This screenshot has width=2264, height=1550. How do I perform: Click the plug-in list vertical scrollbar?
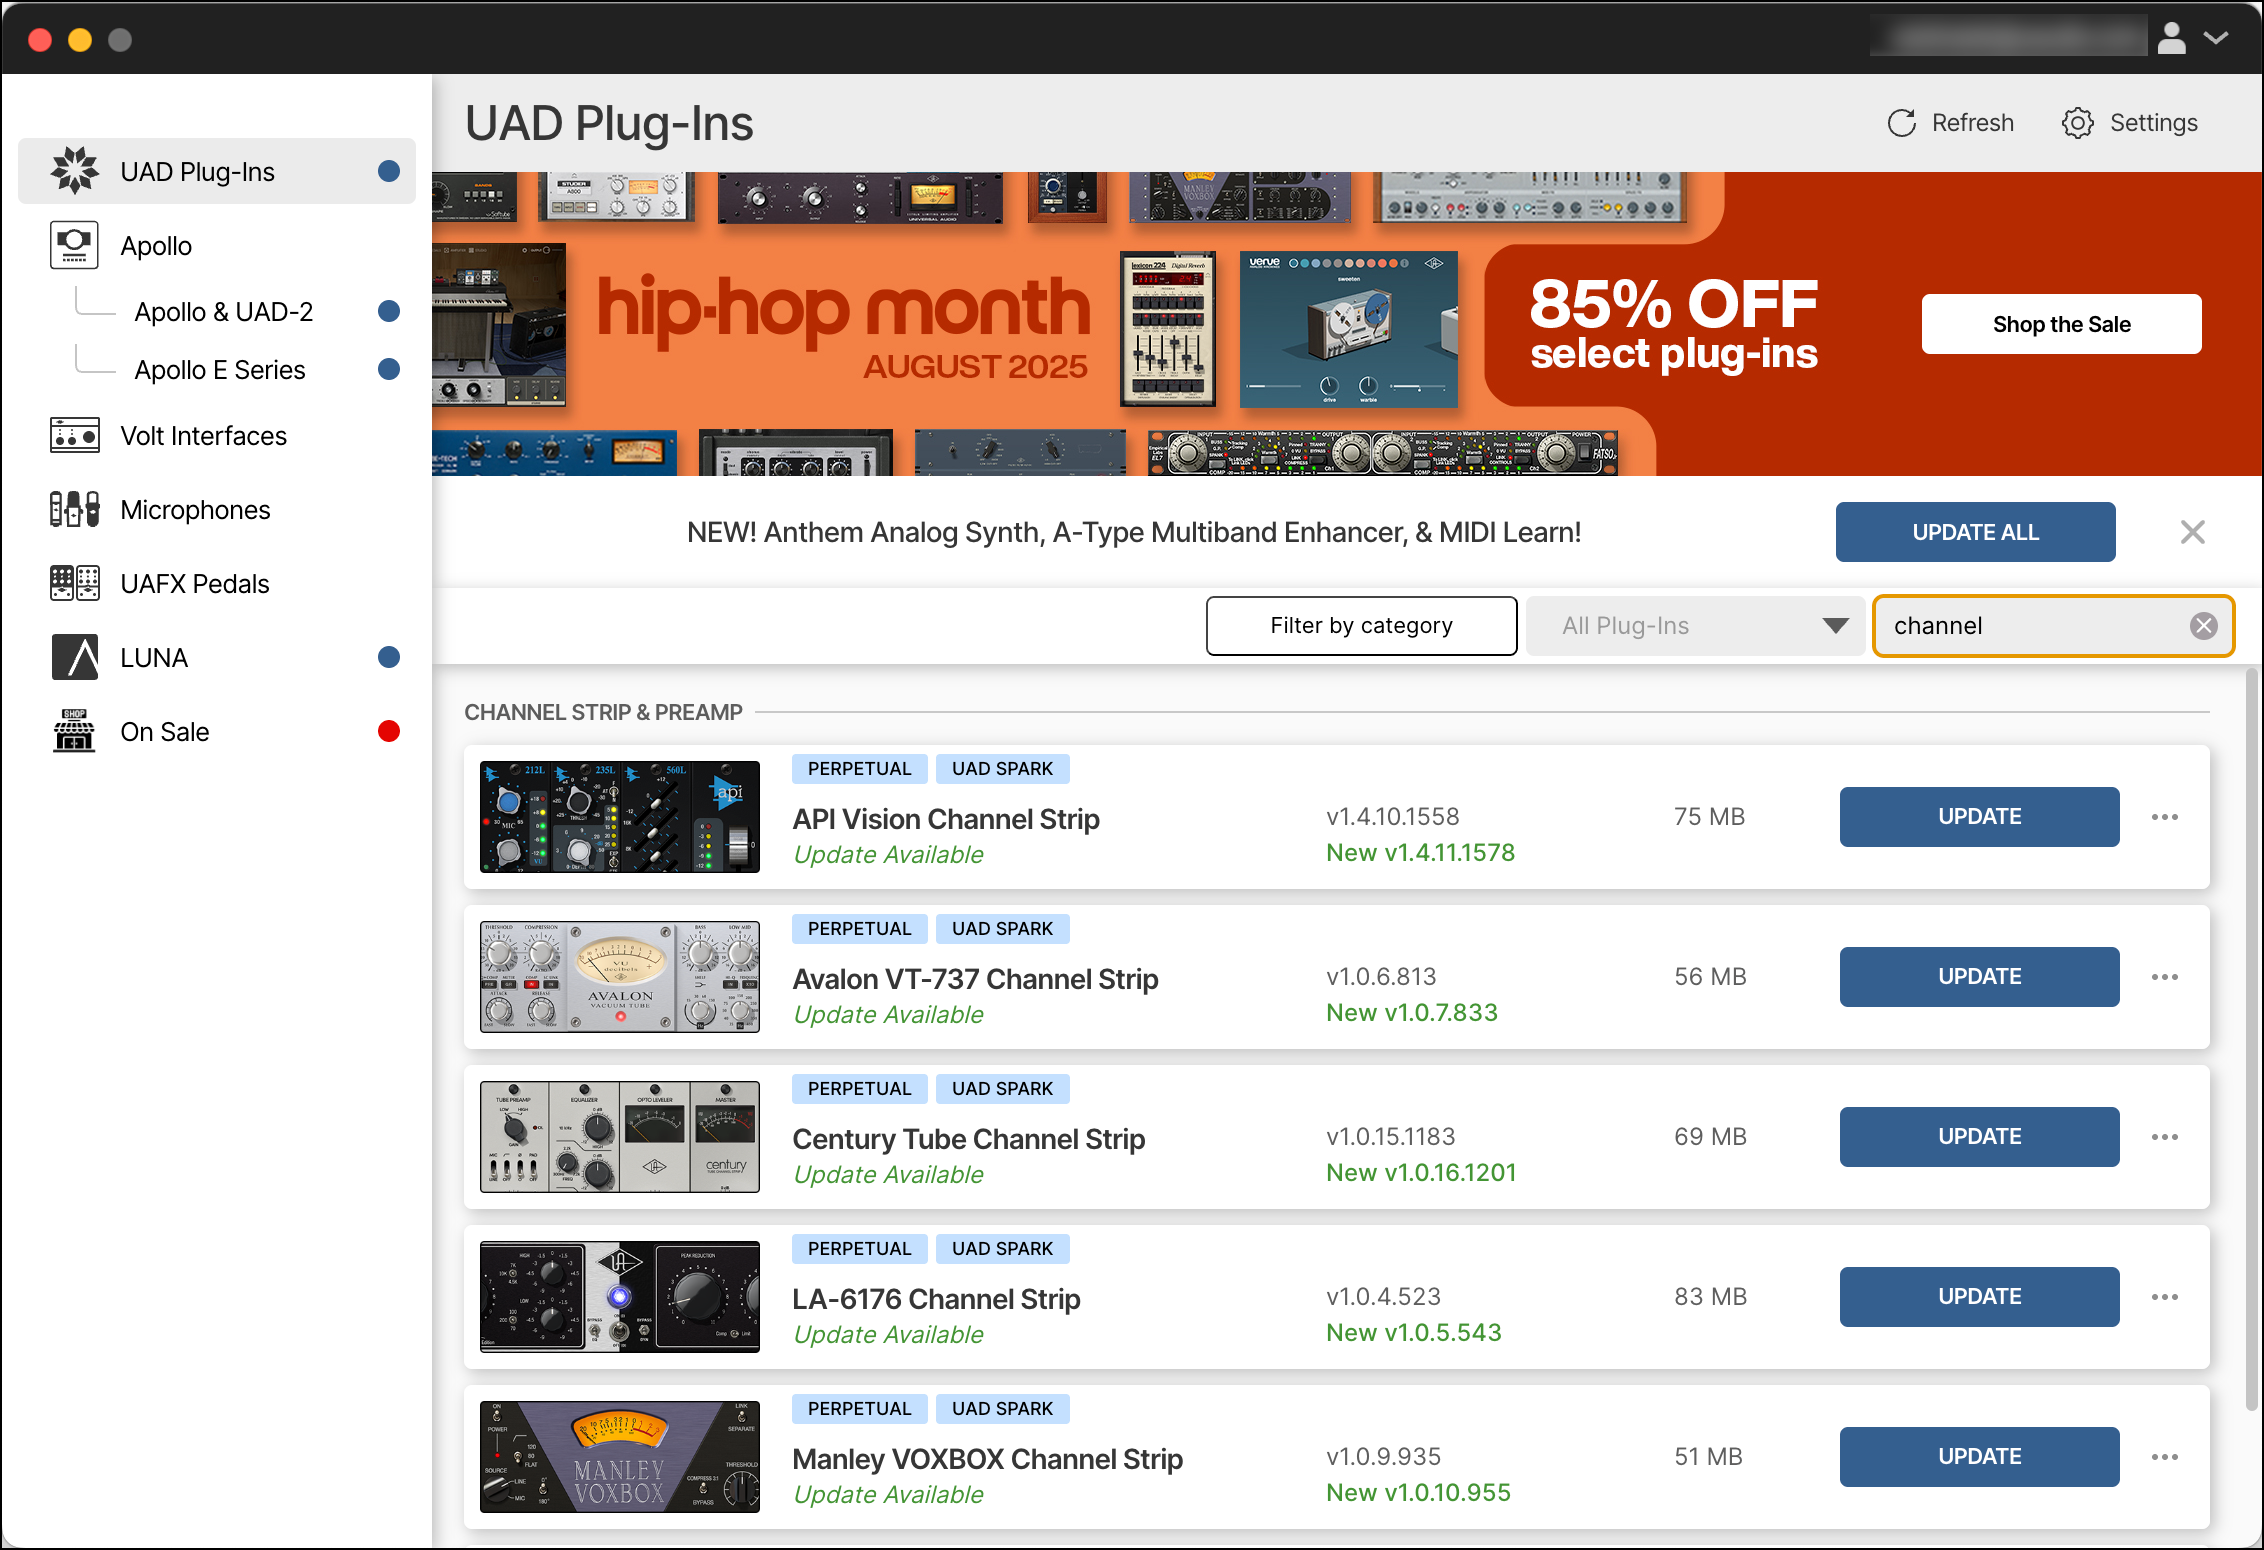coord(2250,1040)
